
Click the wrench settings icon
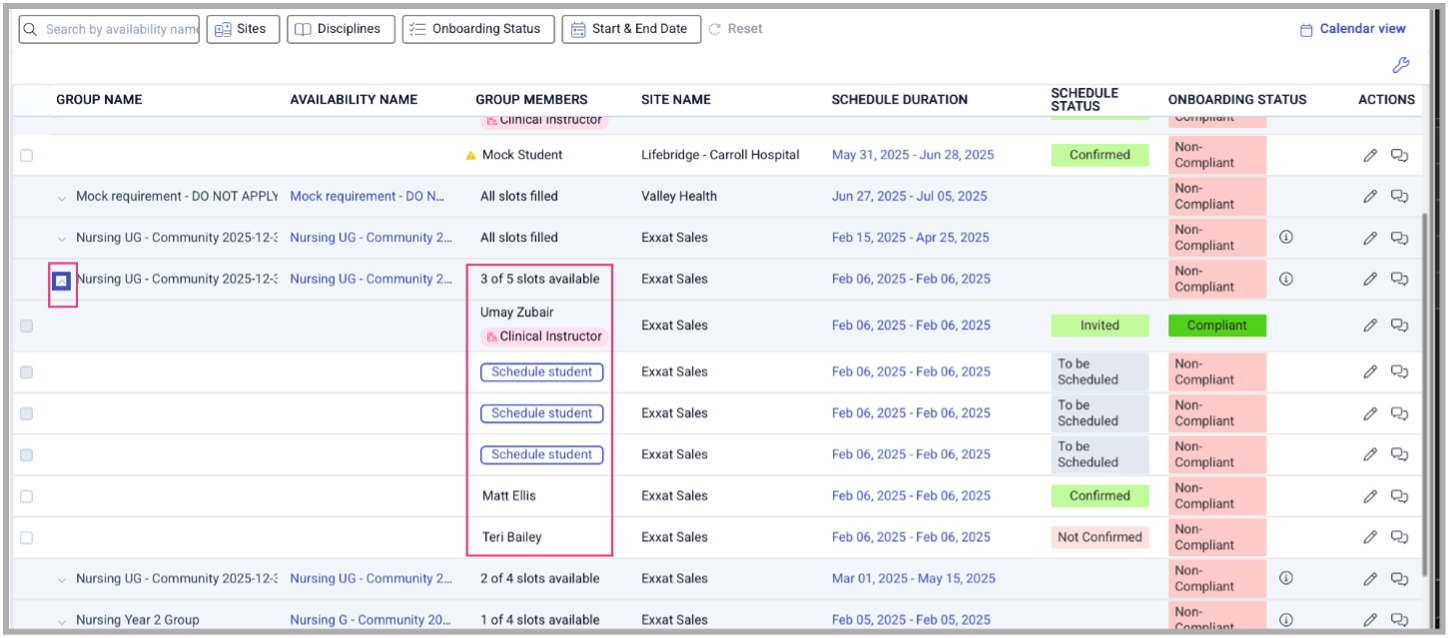coord(1400,66)
